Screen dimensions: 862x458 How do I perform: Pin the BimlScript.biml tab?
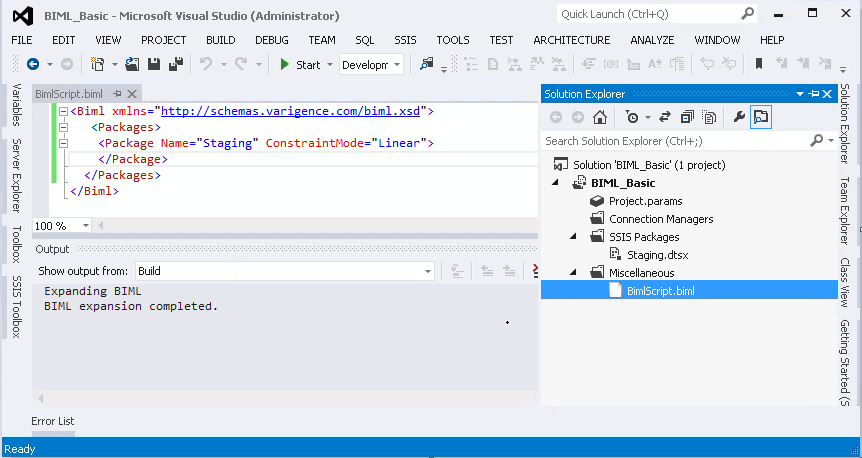[117, 94]
